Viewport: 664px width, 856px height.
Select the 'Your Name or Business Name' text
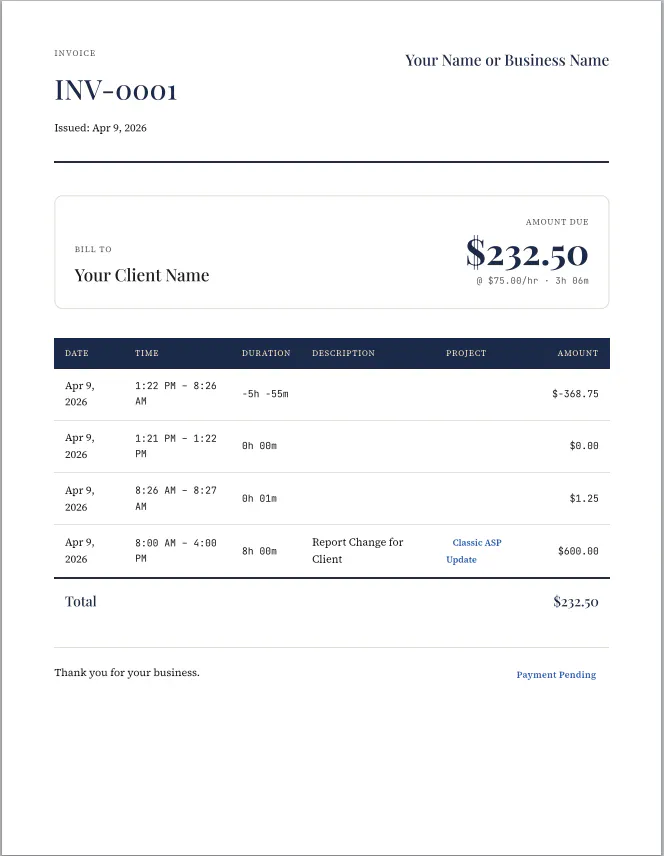click(x=507, y=60)
